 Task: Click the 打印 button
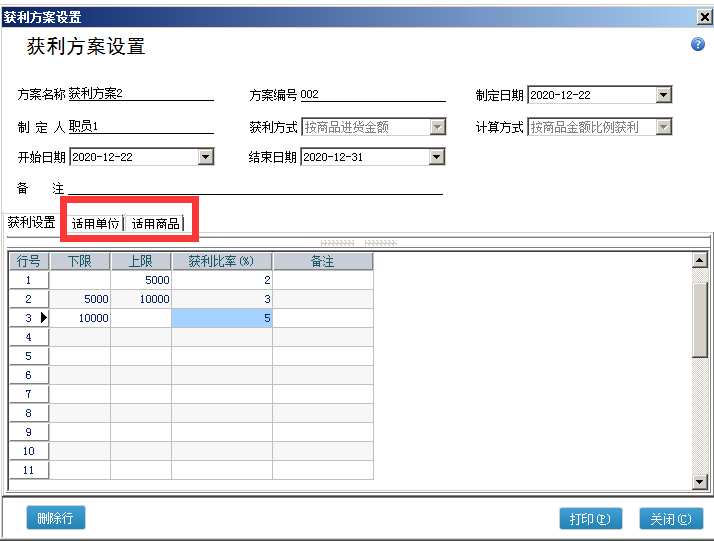click(x=590, y=519)
